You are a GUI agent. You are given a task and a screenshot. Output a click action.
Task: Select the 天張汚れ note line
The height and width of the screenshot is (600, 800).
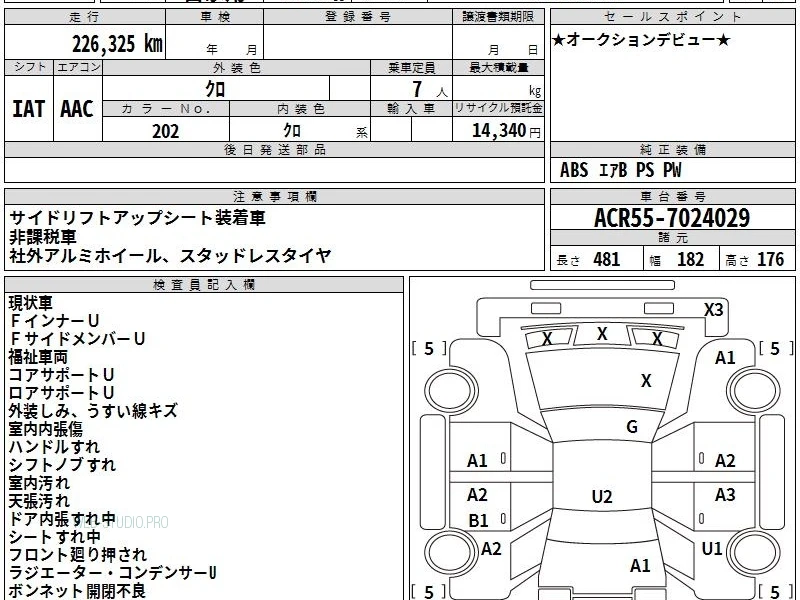pyautogui.click(x=39, y=501)
